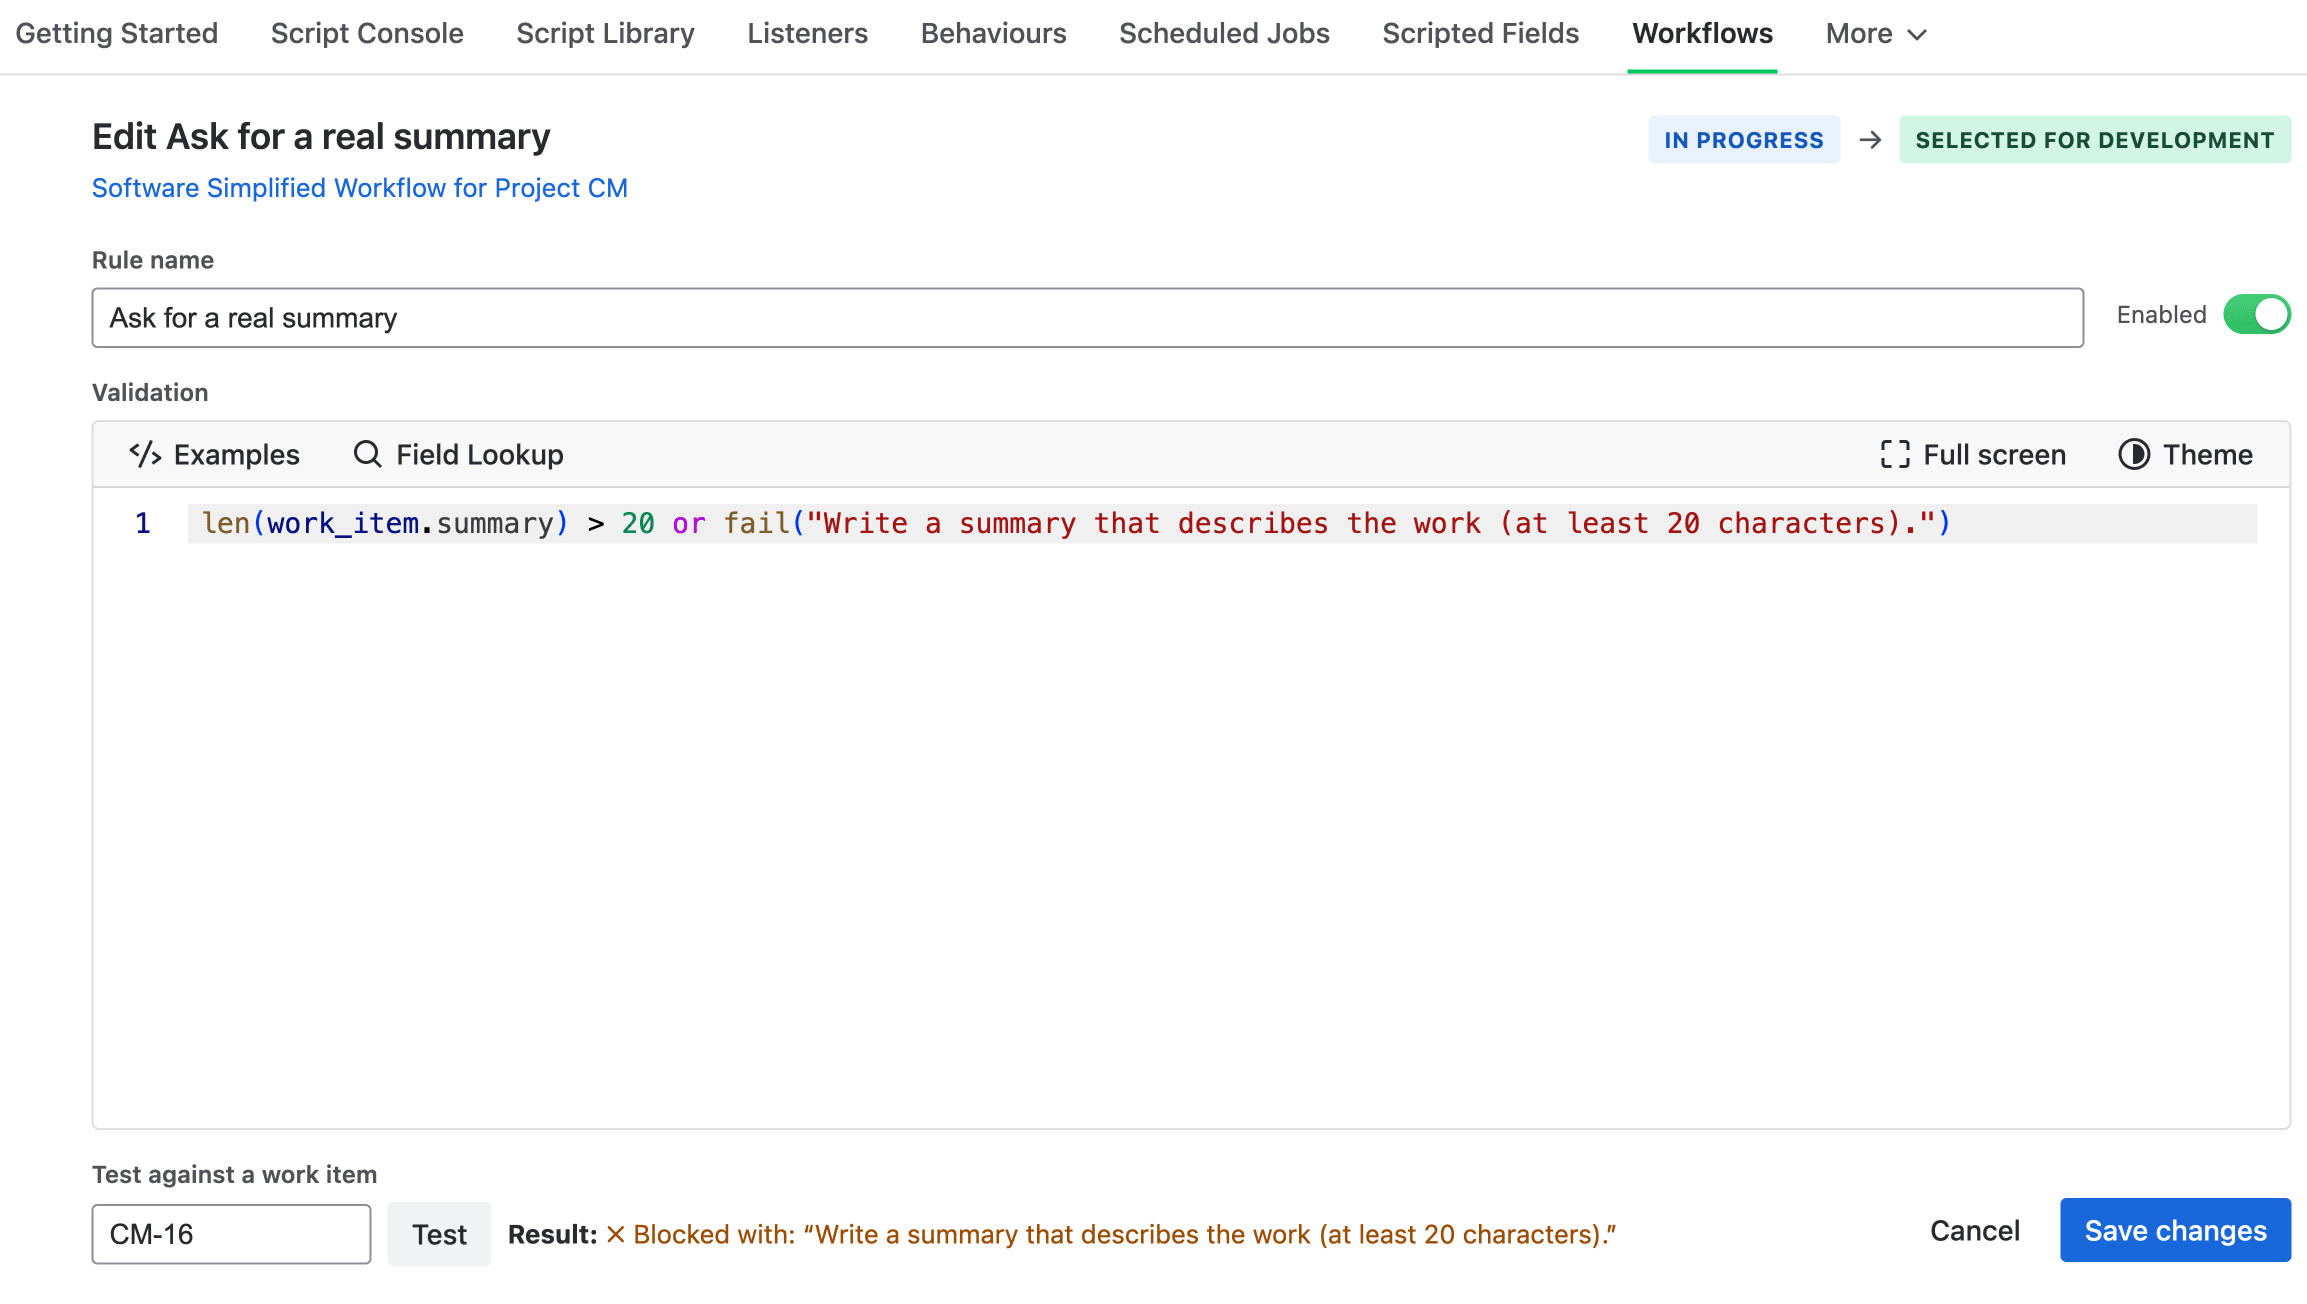Select the Workflows tab
The image size is (2307, 1304).
[1702, 34]
